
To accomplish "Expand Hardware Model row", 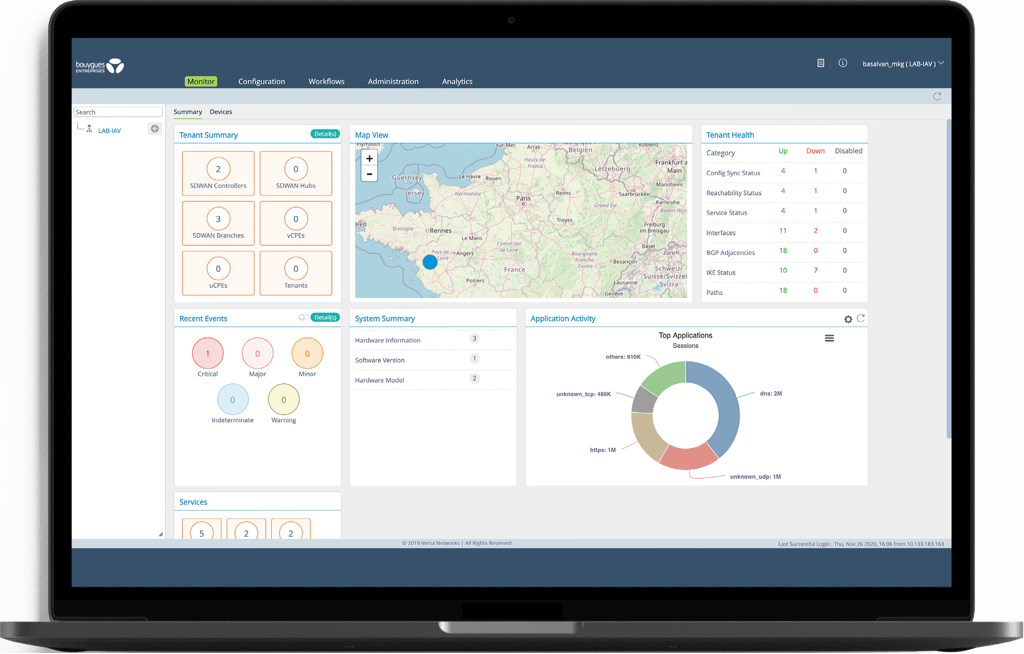I will pyautogui.click(x=433, y=380).
